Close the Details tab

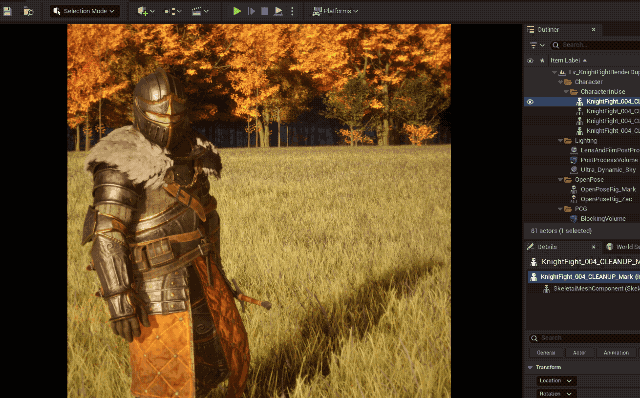click(593, 247)
